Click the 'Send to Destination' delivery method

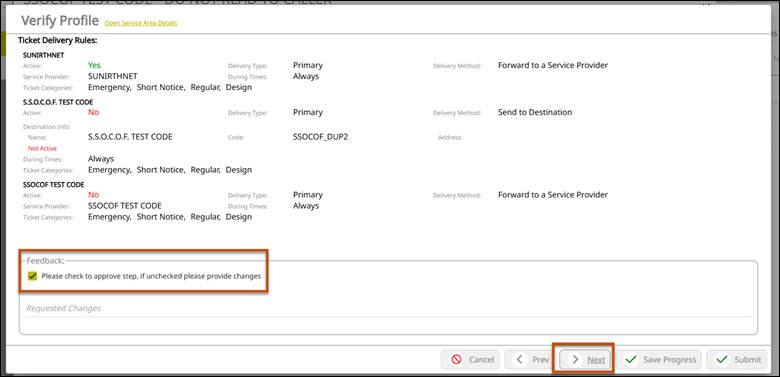(x=535, y=112)
